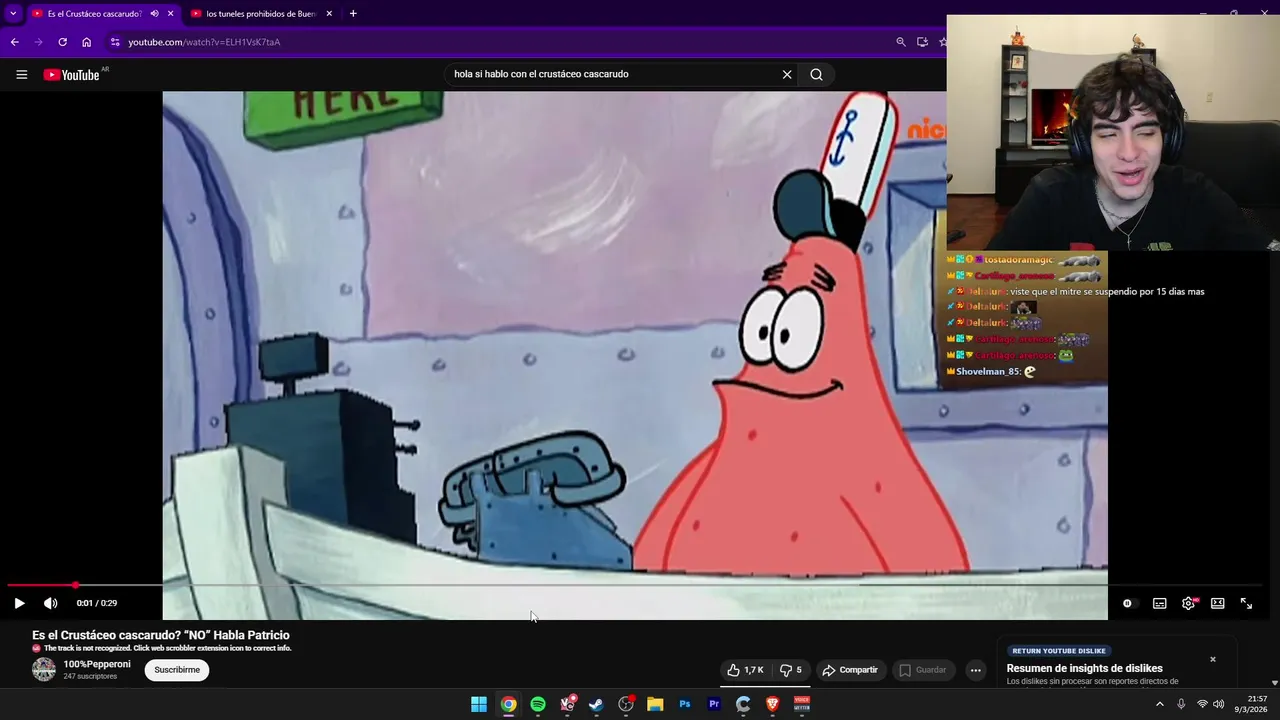Click the youtube.com address bar URL
The image size is (1280, 720).
click(x=204, y=42)
